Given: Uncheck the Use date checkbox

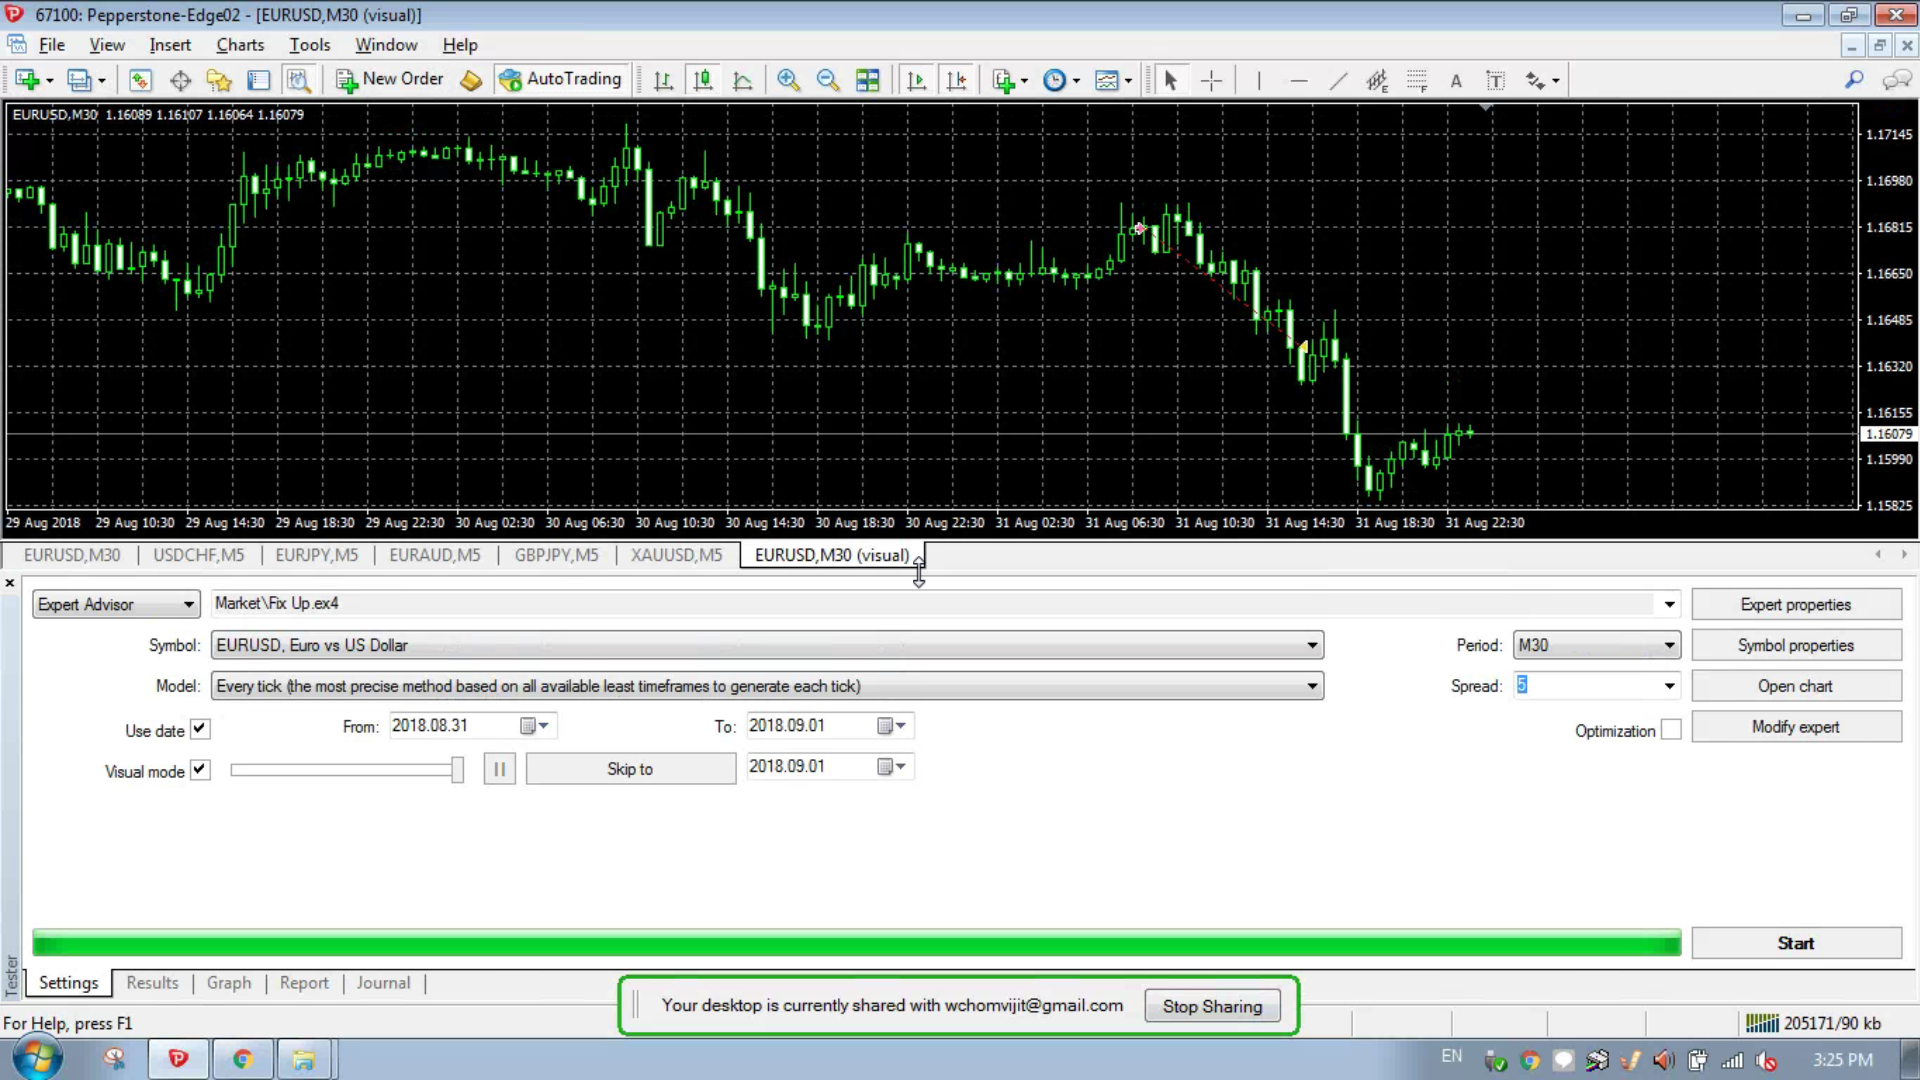Looking at the screenshot, I should pos(200,729).
